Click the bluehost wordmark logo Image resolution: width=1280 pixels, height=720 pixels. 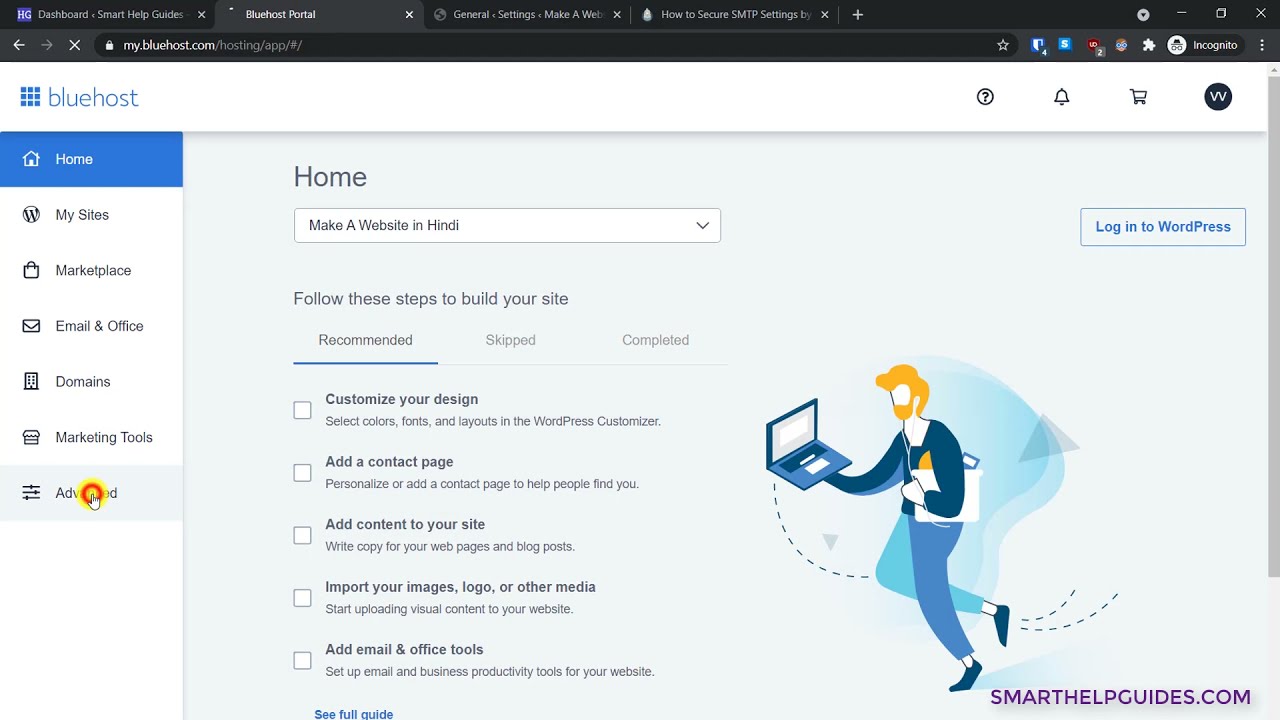93,98
